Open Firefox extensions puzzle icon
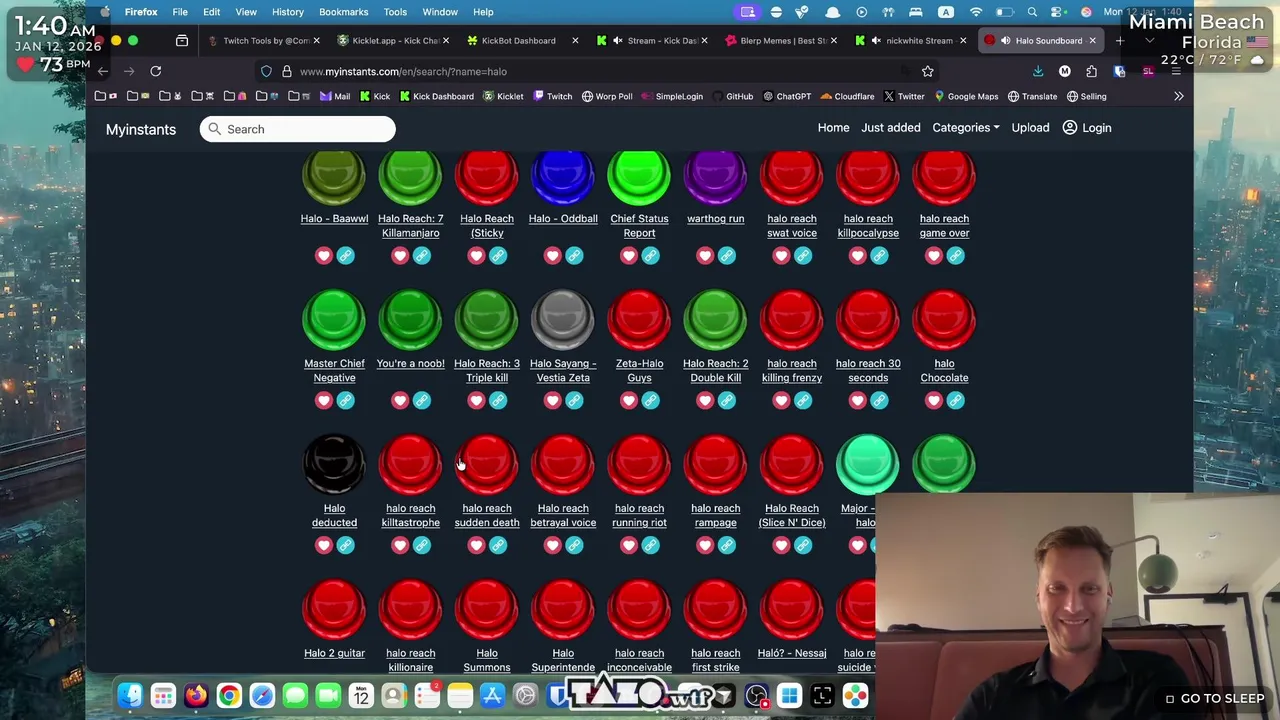The width and height of the screenshot is (1280, 720). (1092, 71)
